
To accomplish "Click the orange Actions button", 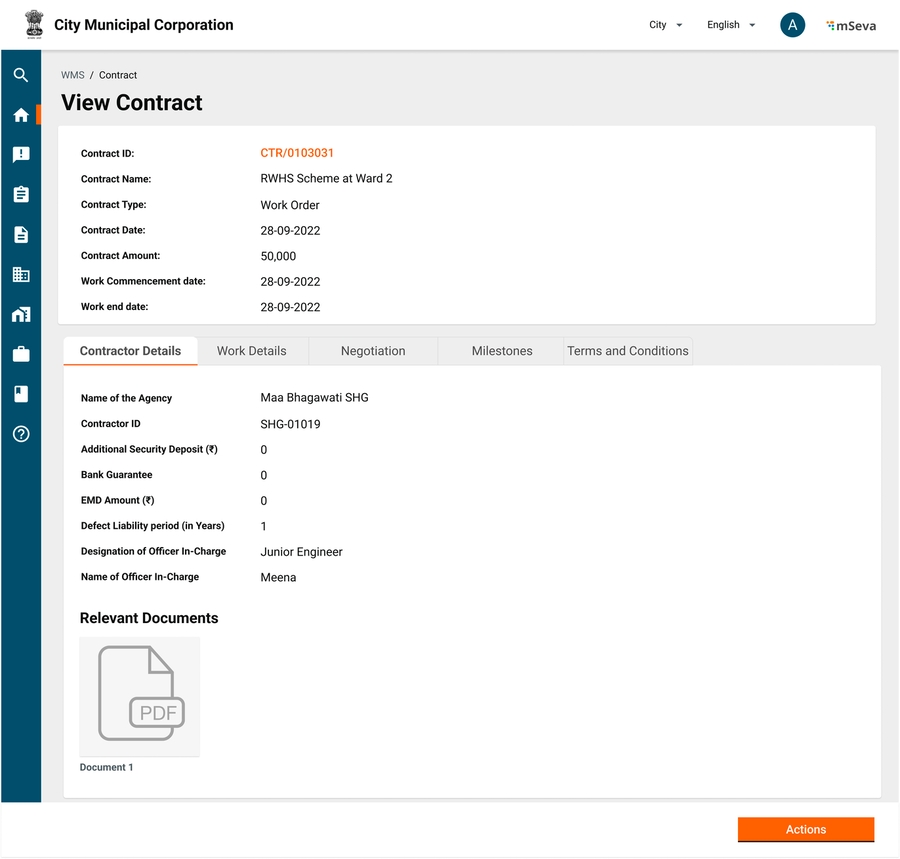I will (x=805, y=830).
